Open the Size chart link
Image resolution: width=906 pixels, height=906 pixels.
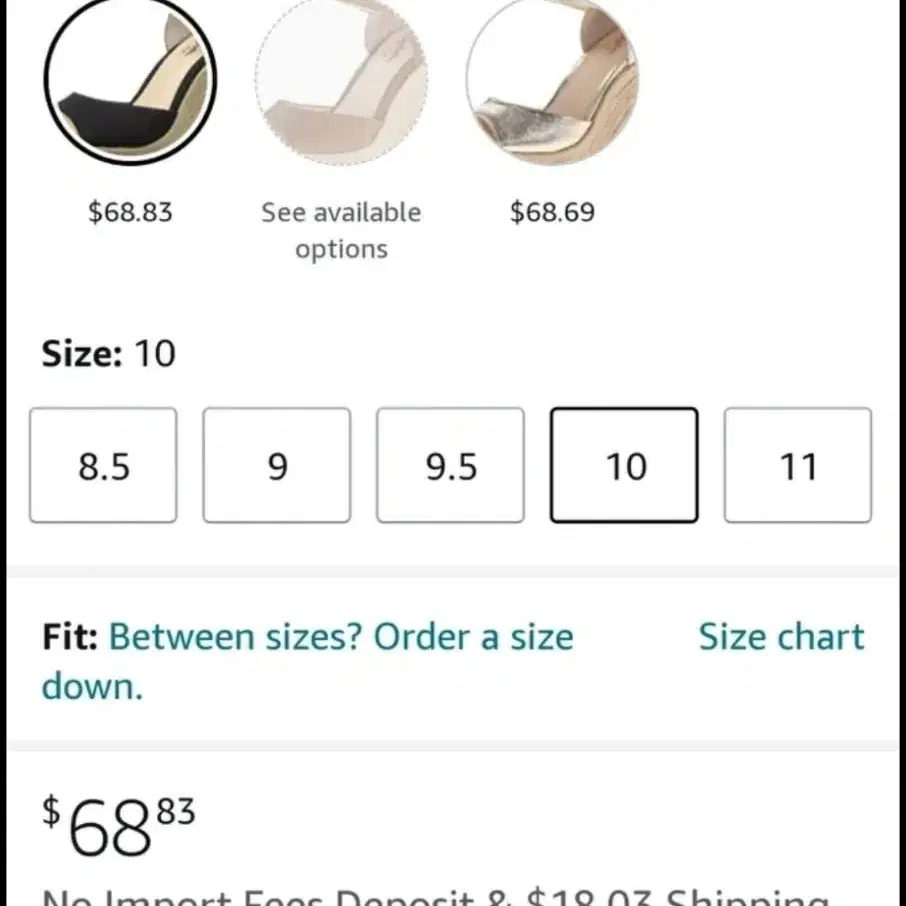pos(781,637)
